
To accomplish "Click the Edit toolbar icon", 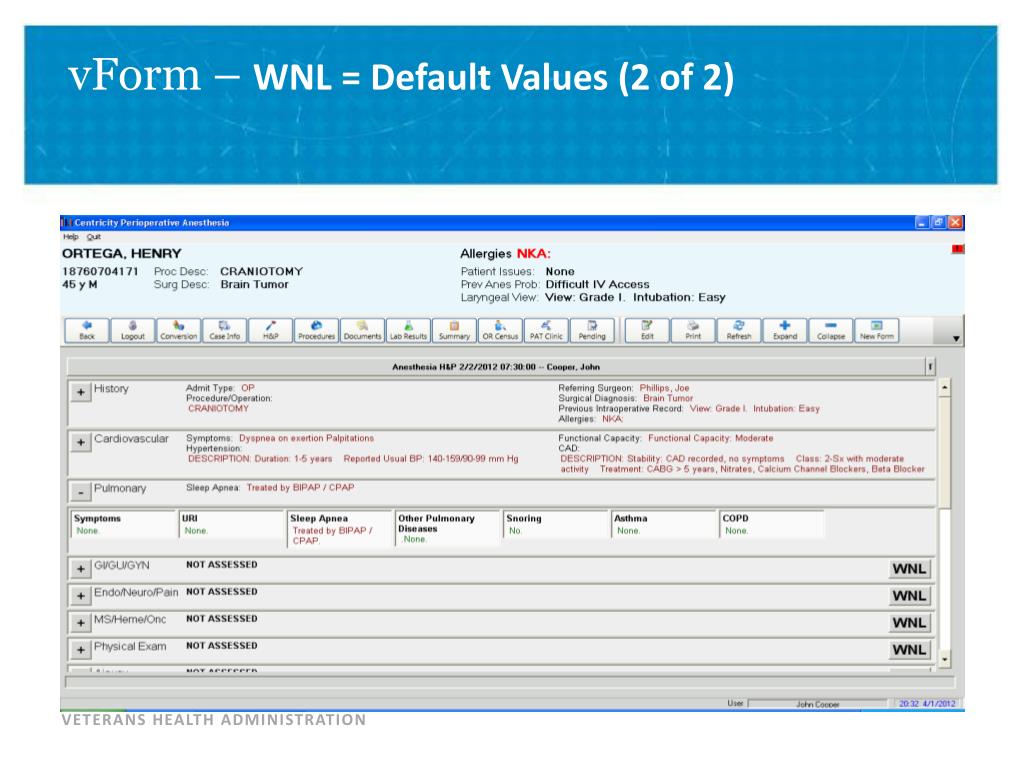I will point(647,330).
